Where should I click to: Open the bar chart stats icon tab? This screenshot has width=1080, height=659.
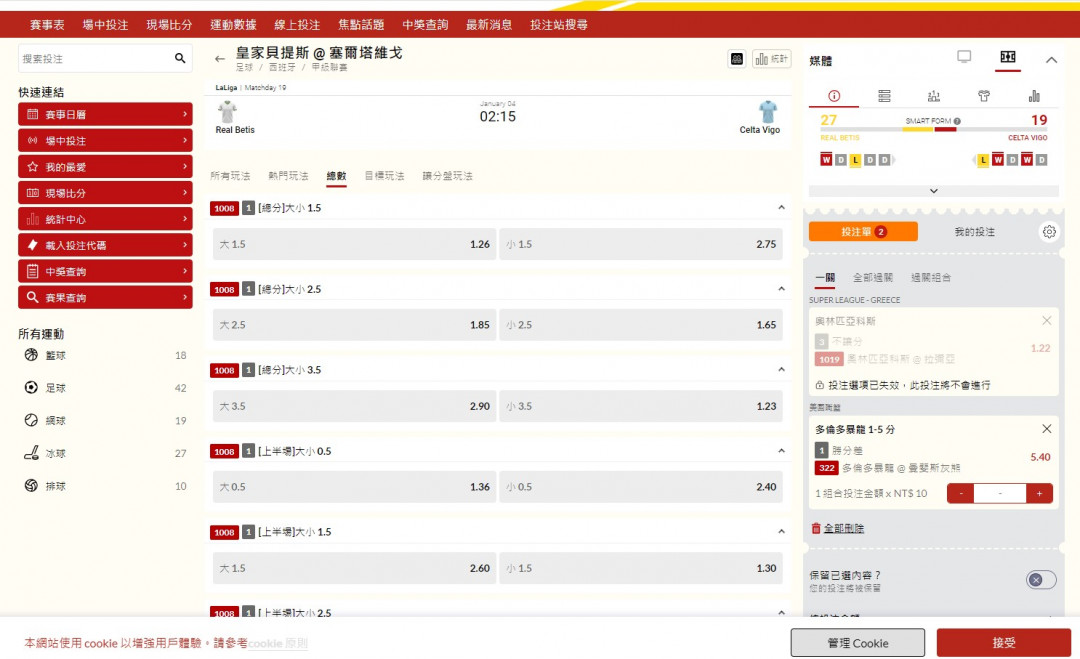click(1034, 96)
